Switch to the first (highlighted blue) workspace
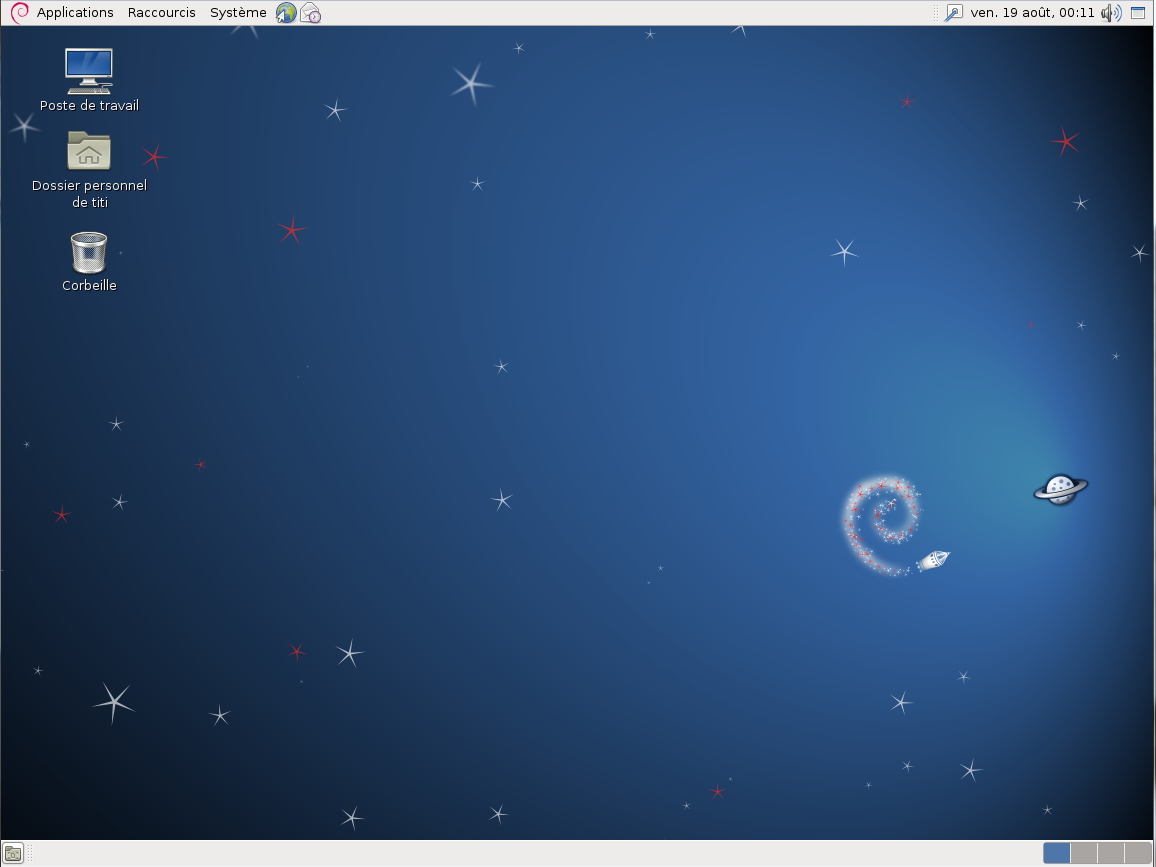 [x=1056, y=853]
